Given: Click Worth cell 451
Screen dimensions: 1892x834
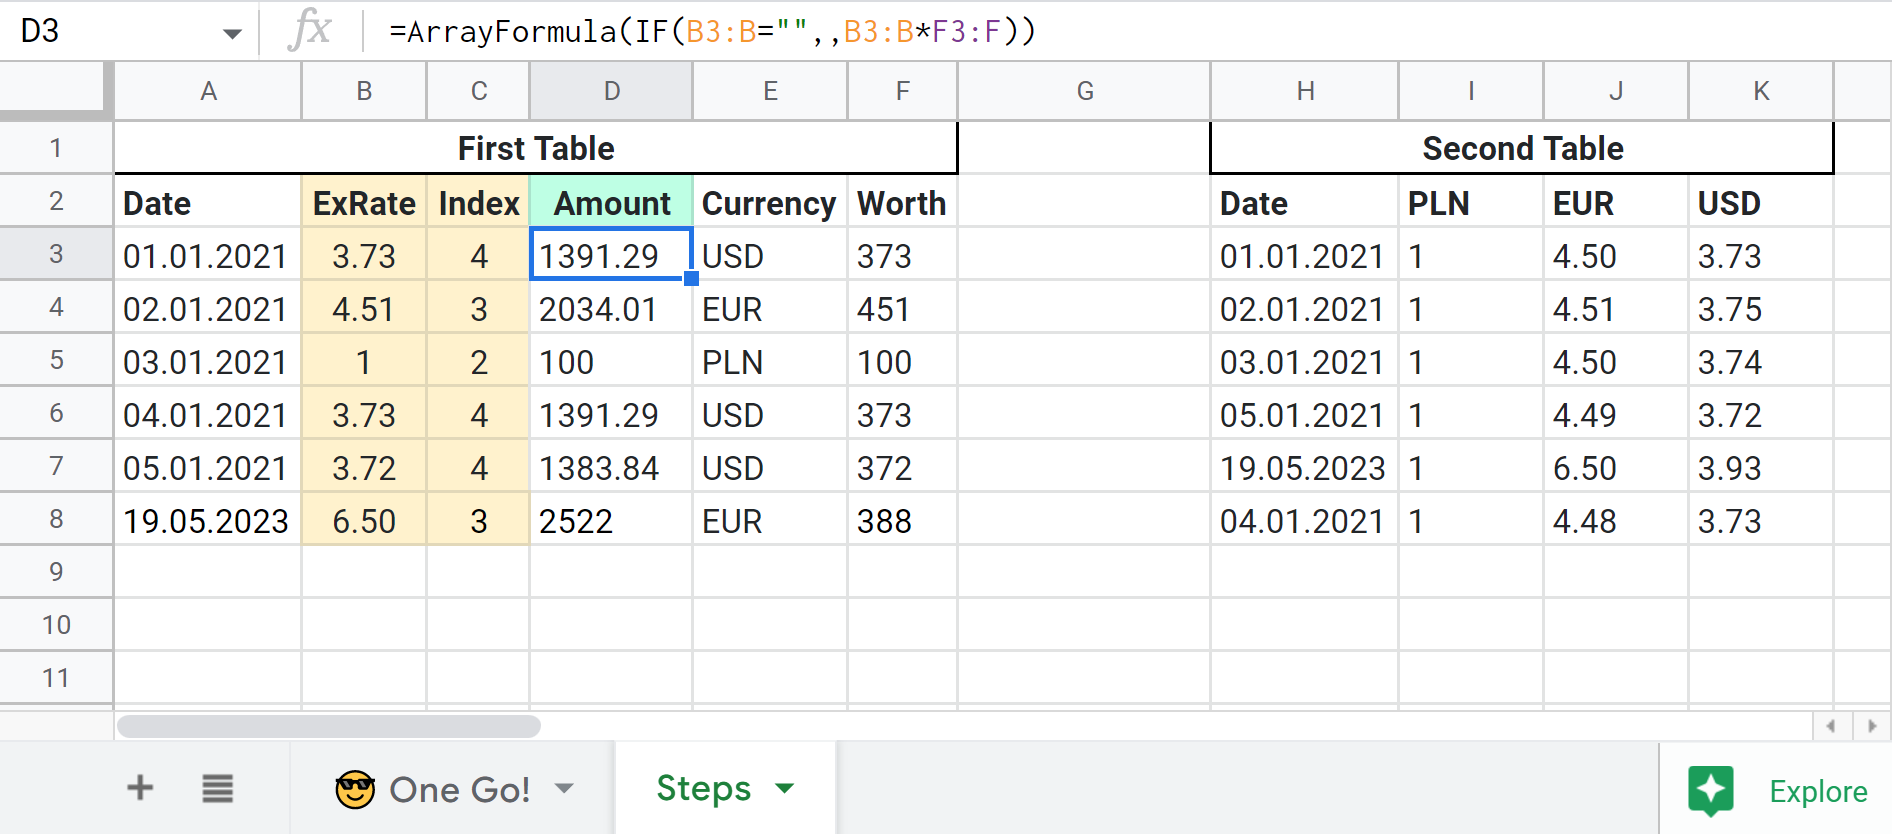Looking at the screenshot, I should pyautogui.click(x=903, y=309).
